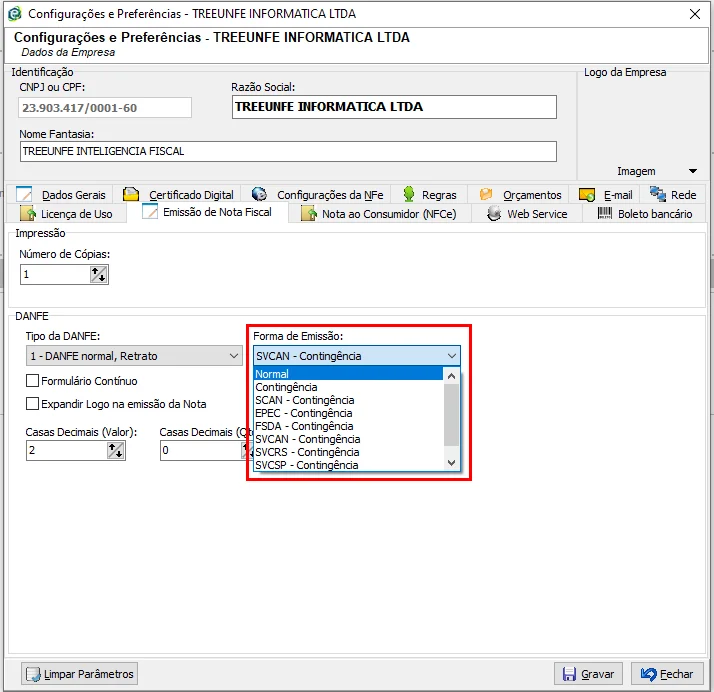Click the emission list scroll down arrow
This screenshot has width=714, height=692.
tap(451, 463)
